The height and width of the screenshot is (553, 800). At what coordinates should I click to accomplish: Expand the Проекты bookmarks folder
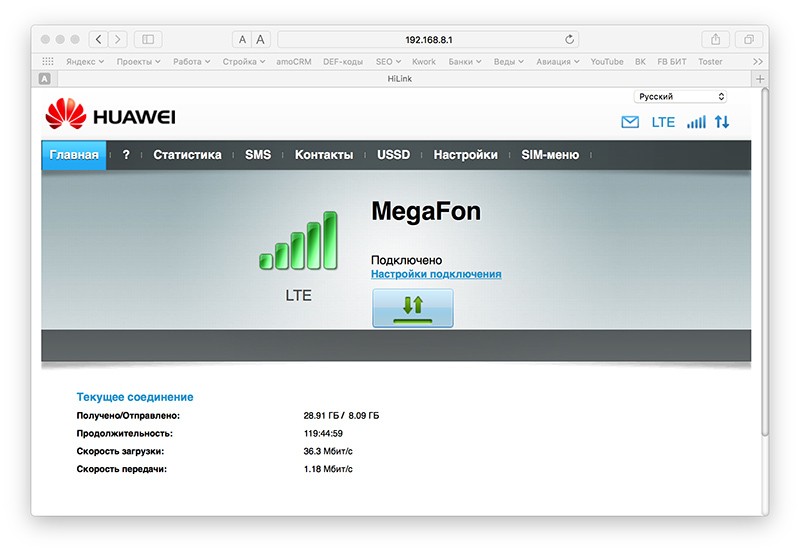[138, 61]
